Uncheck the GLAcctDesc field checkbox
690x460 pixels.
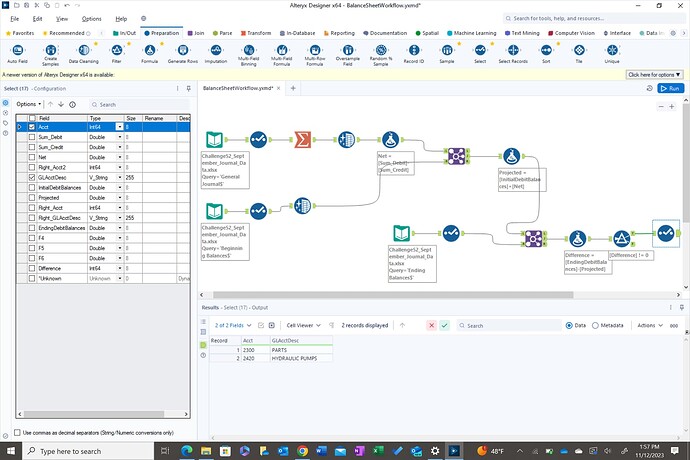(x=32, y=177)
